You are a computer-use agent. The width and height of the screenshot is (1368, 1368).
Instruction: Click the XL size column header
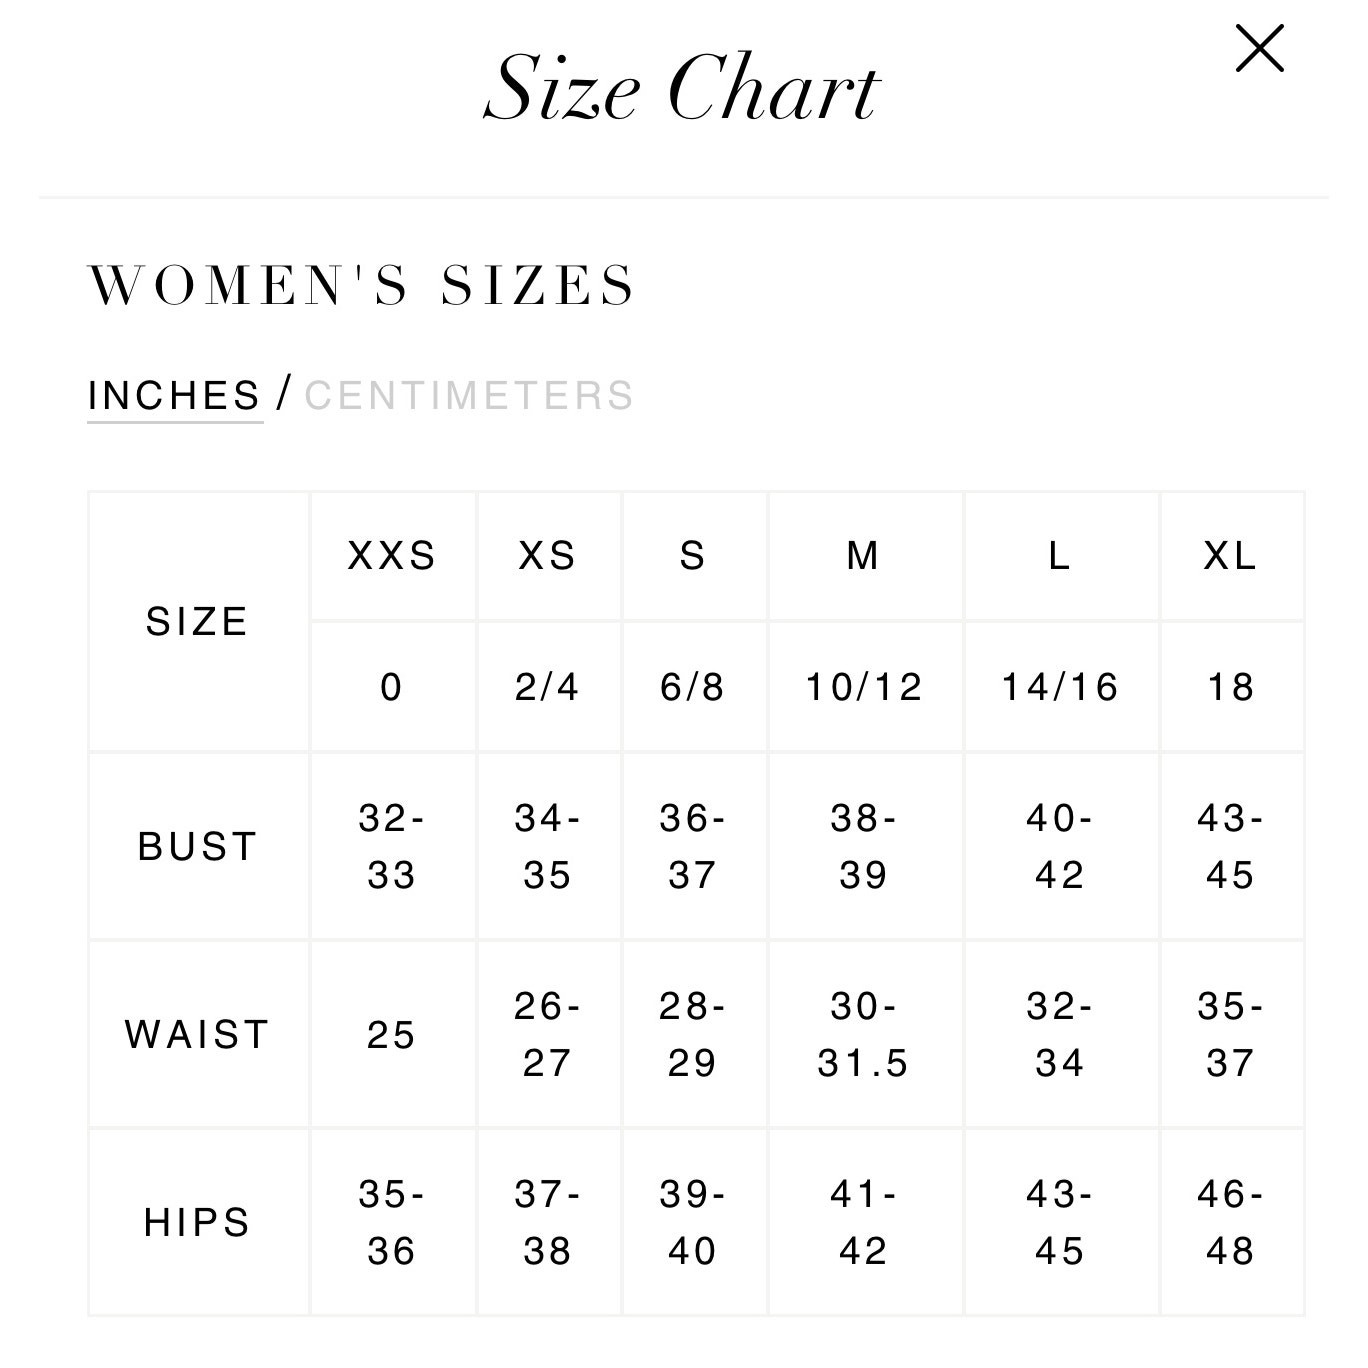(x=1231, y=556)
